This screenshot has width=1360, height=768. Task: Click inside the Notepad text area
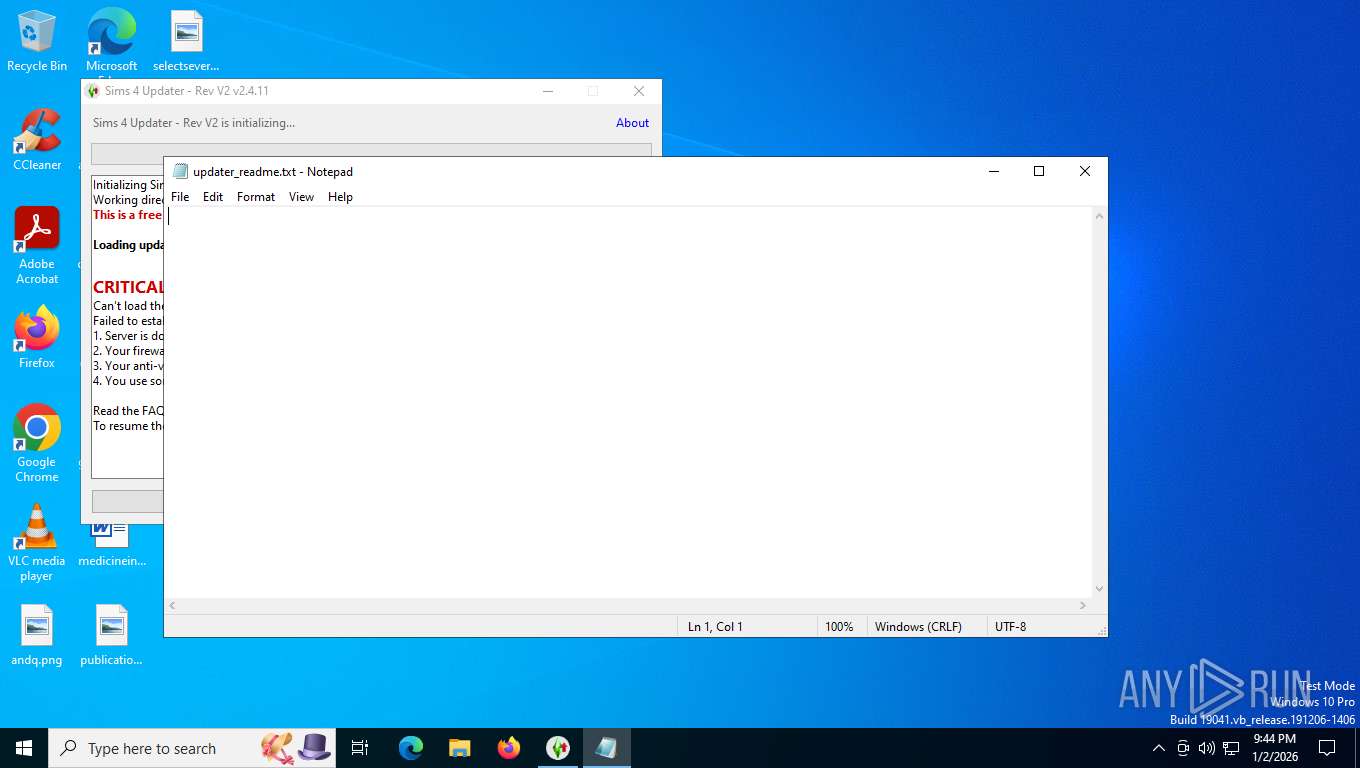point(628,402)
